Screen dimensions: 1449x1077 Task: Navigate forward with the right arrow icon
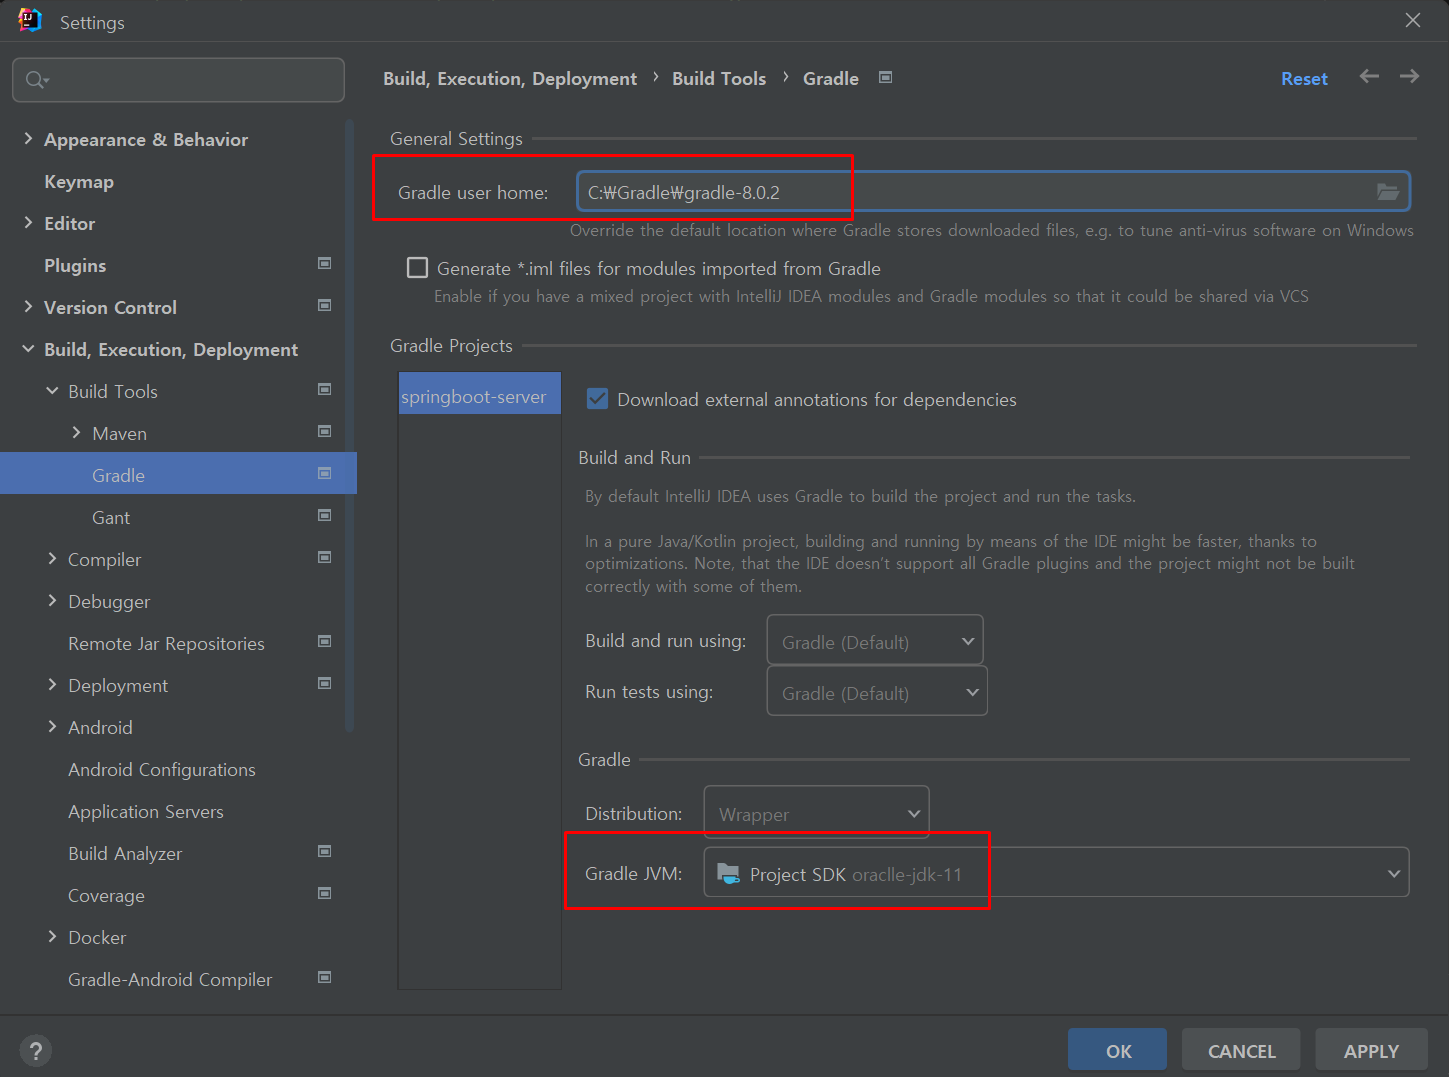(1409, 76)
